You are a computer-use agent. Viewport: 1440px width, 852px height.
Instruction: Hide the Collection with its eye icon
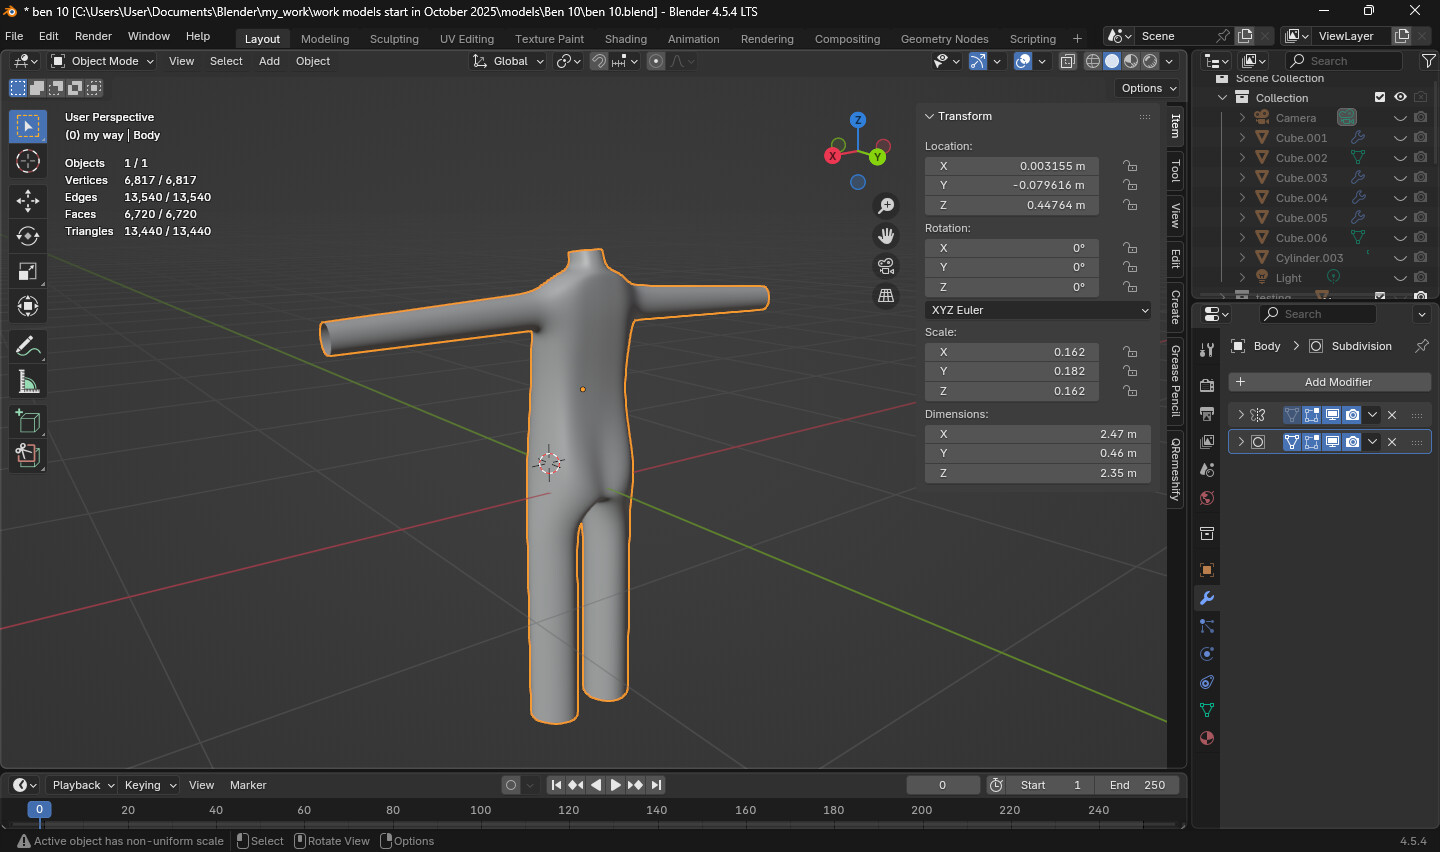1400,97
